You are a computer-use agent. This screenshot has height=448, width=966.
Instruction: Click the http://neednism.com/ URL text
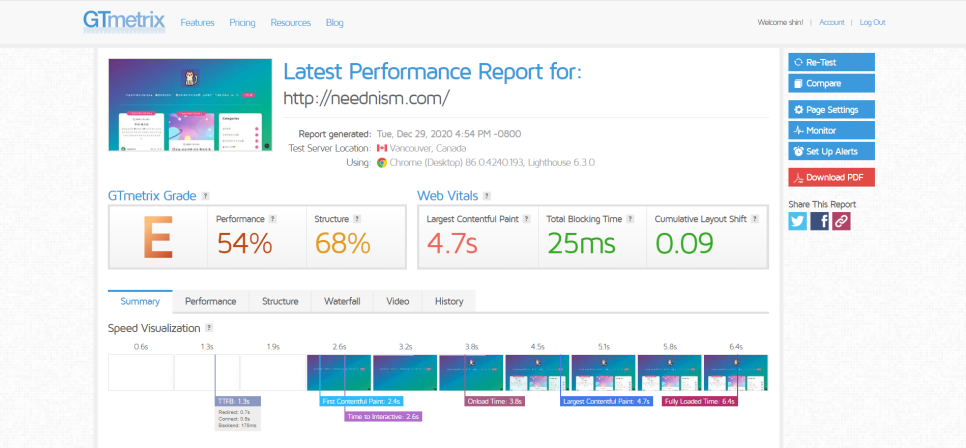coord(367,97)
